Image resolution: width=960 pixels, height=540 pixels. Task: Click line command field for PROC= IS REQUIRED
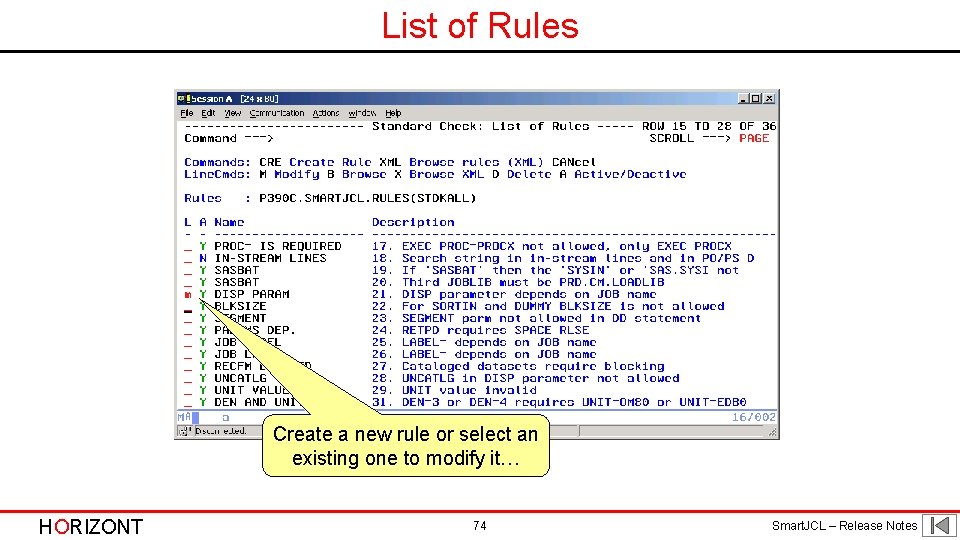(x=188, y=247)
